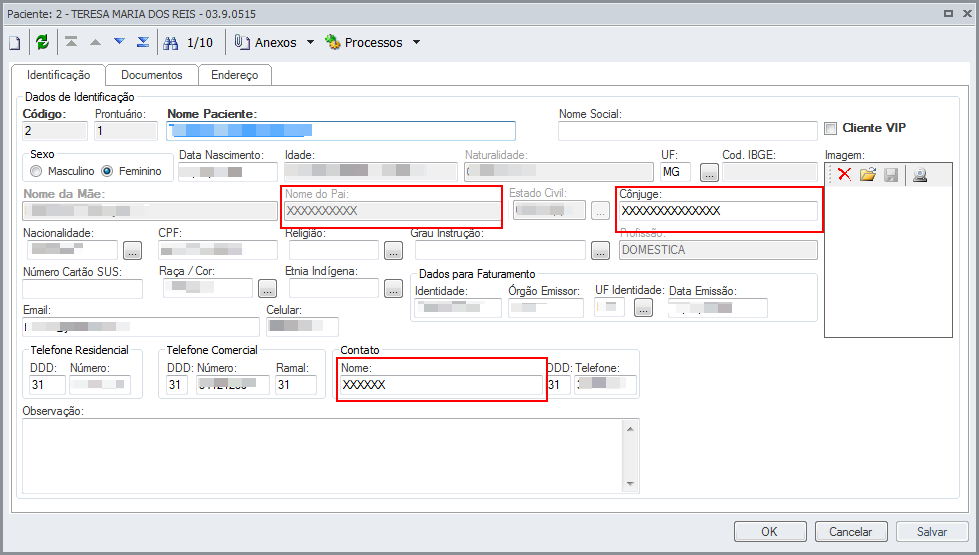Capture photo with the webcam icon
The image size is (979, 555).
click(920, 175)
